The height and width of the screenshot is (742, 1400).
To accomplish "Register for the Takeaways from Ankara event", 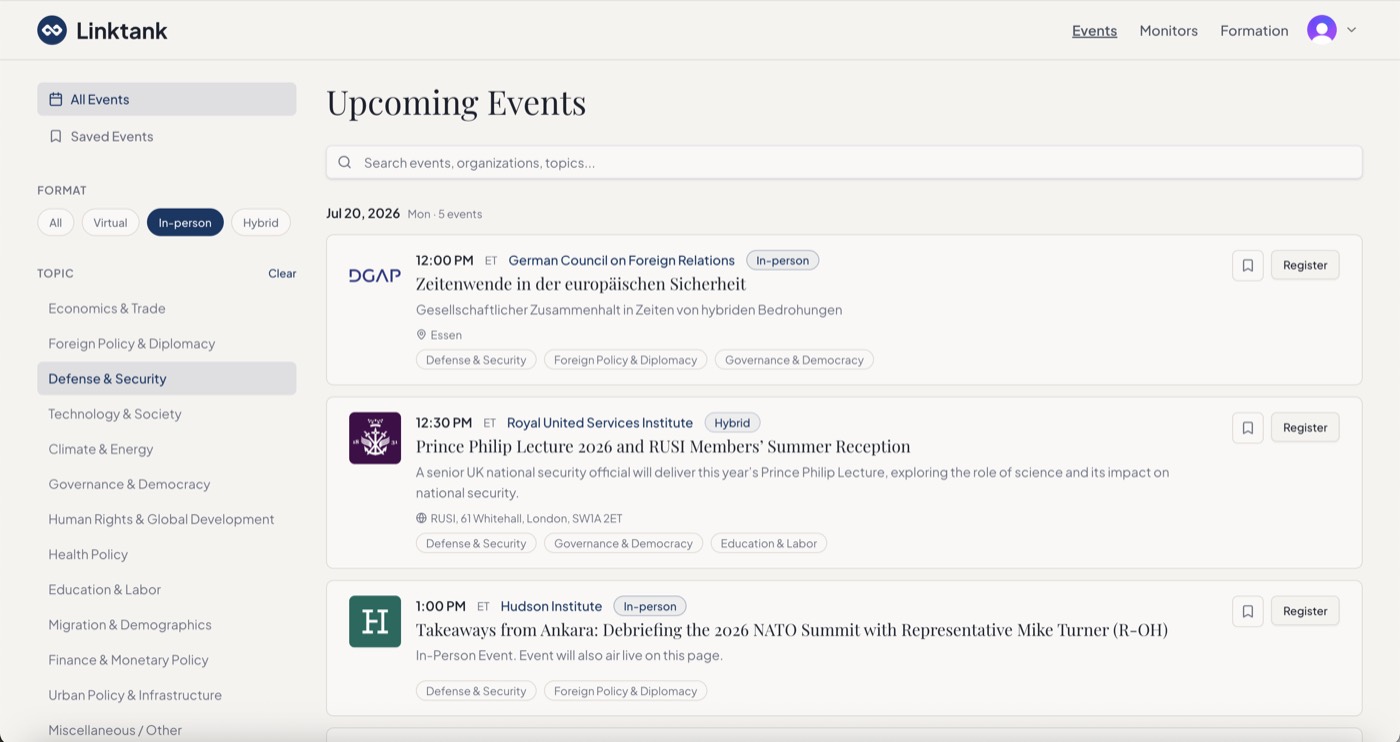I will [x=1305, y=611].
